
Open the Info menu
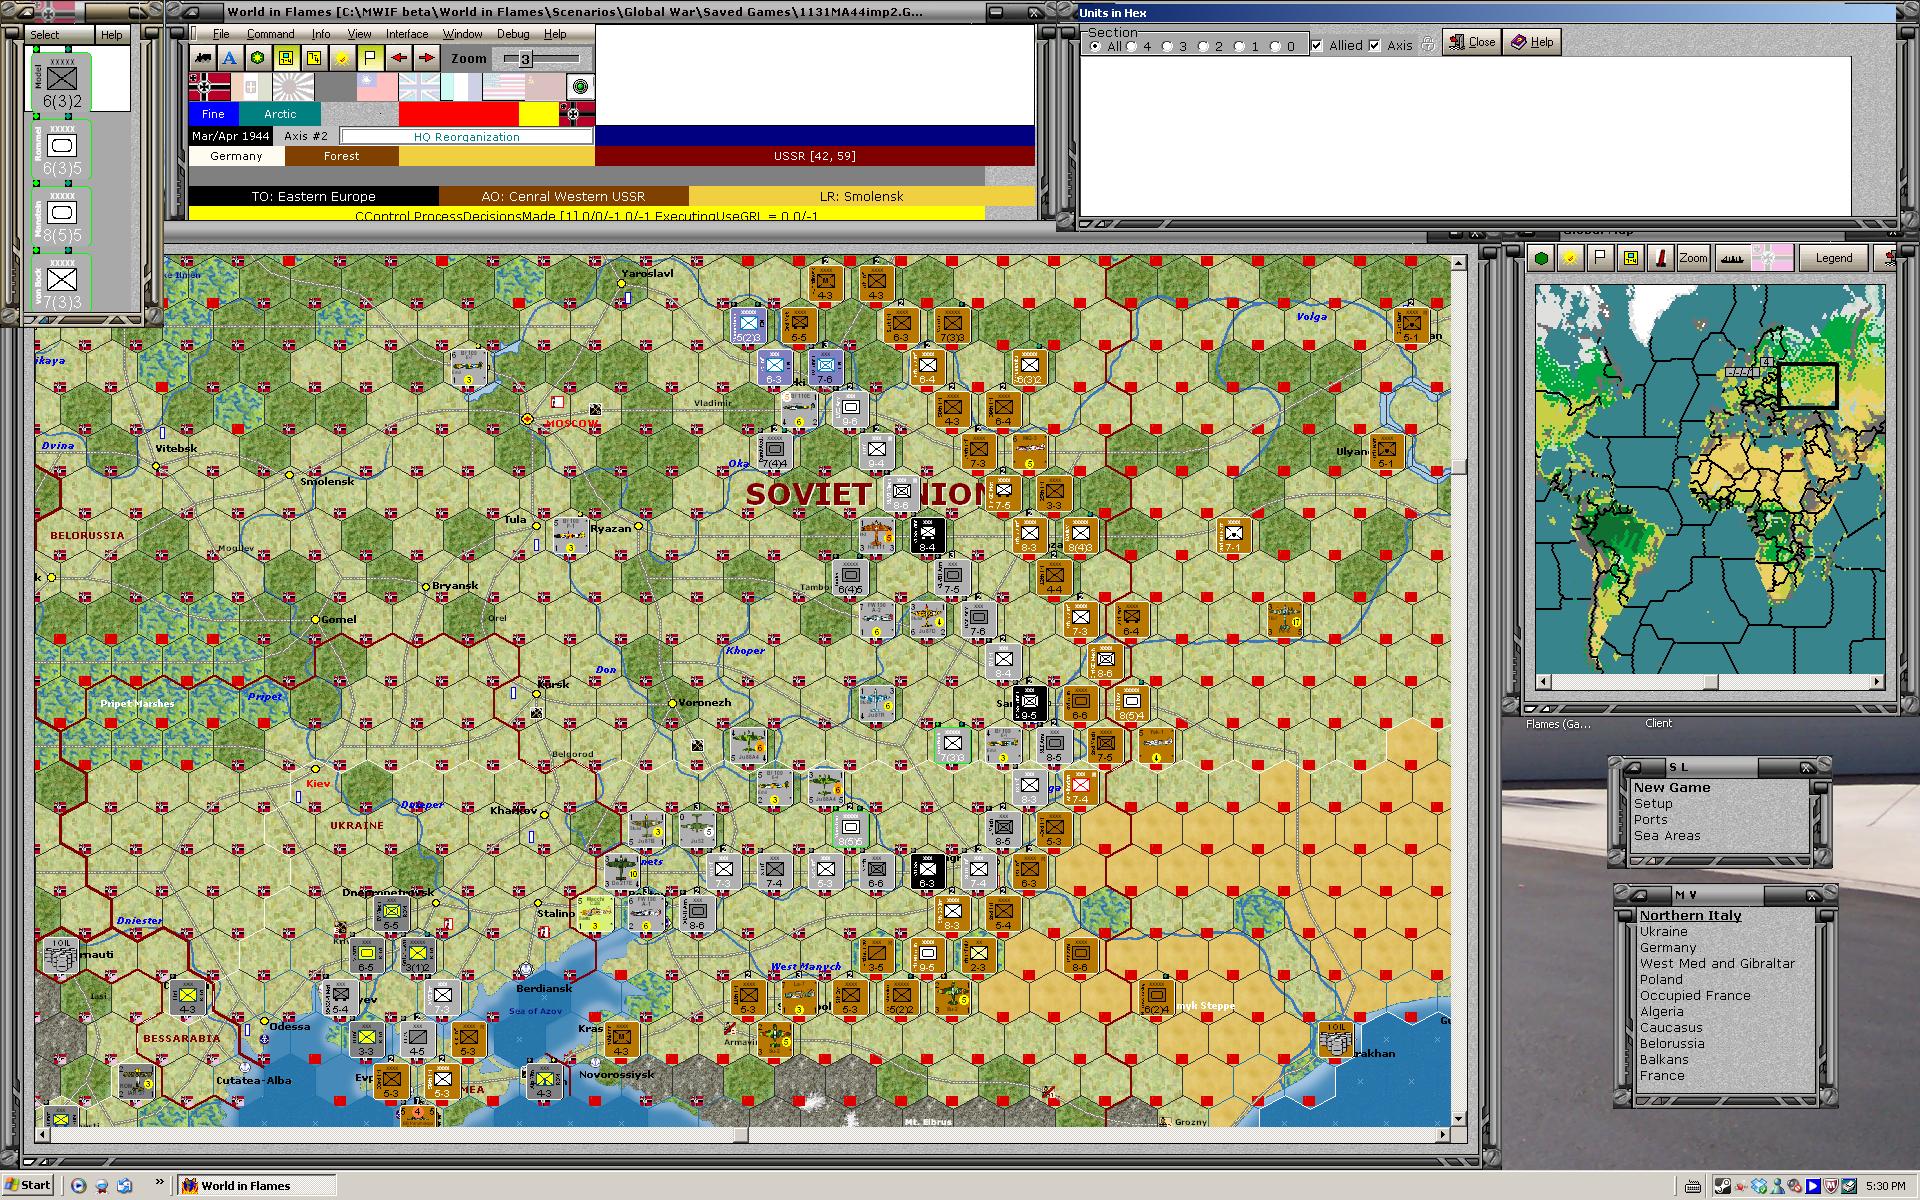tap(320, 34)
